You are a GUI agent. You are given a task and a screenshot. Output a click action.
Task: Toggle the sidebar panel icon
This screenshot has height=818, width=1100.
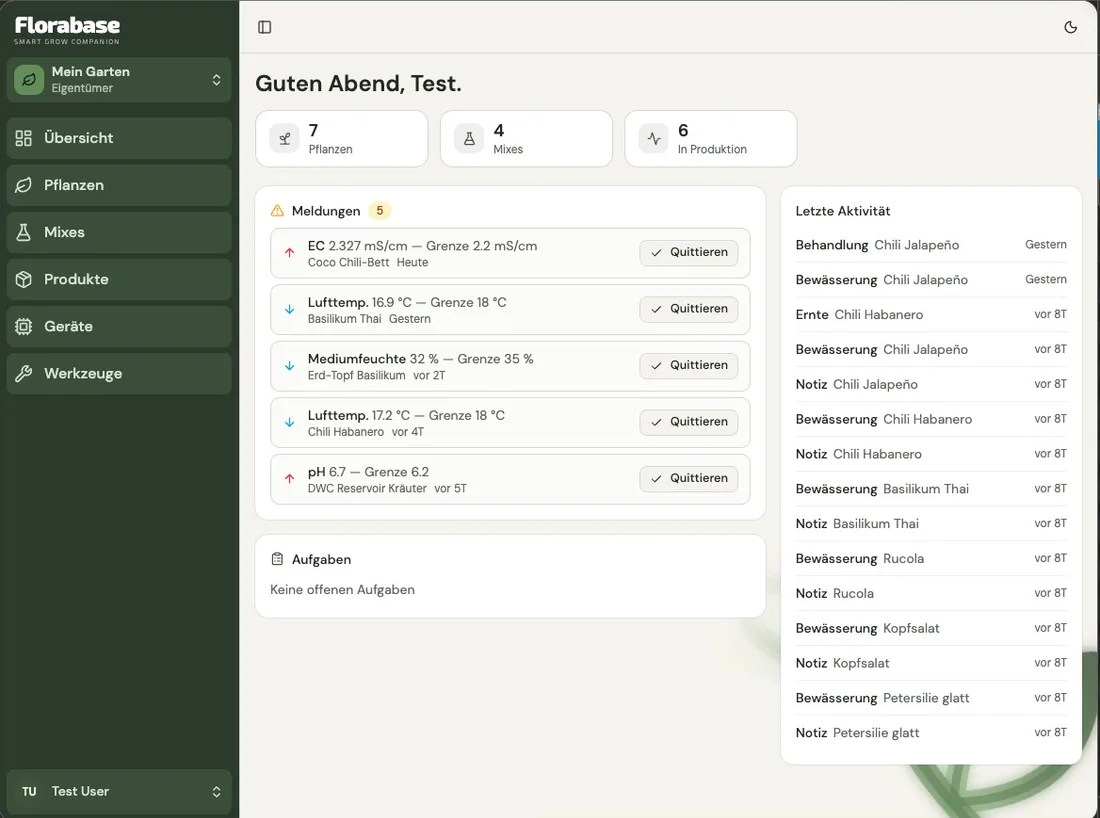pyautogui.click(x=264, y=27)
